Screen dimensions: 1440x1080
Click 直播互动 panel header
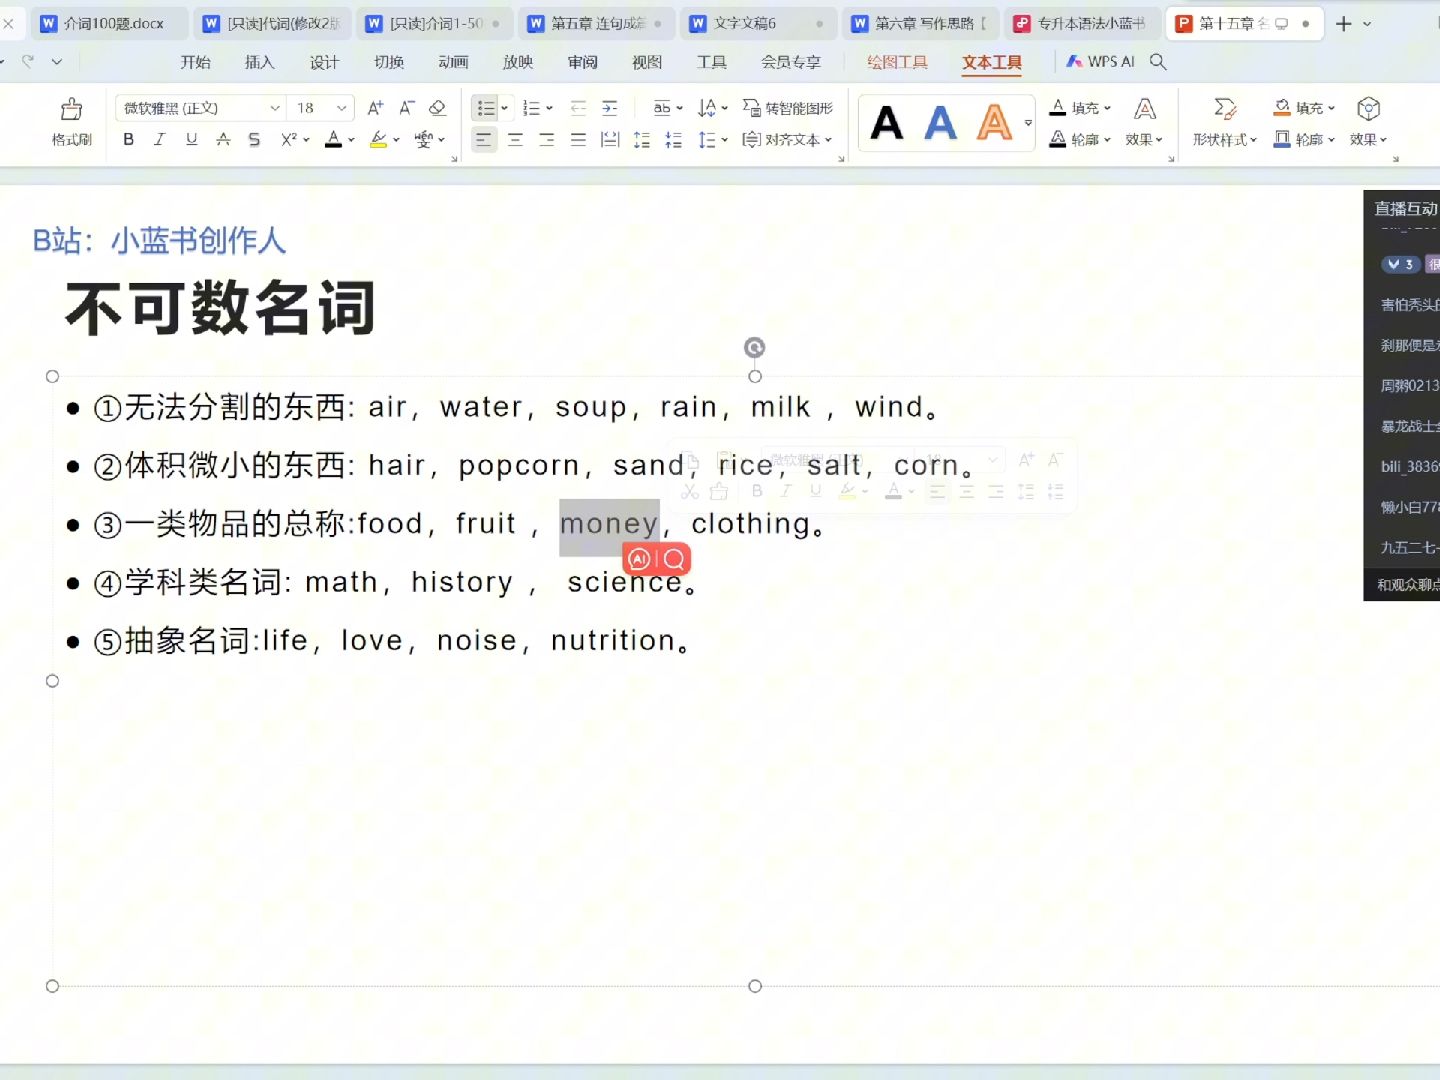(1405, 208)
